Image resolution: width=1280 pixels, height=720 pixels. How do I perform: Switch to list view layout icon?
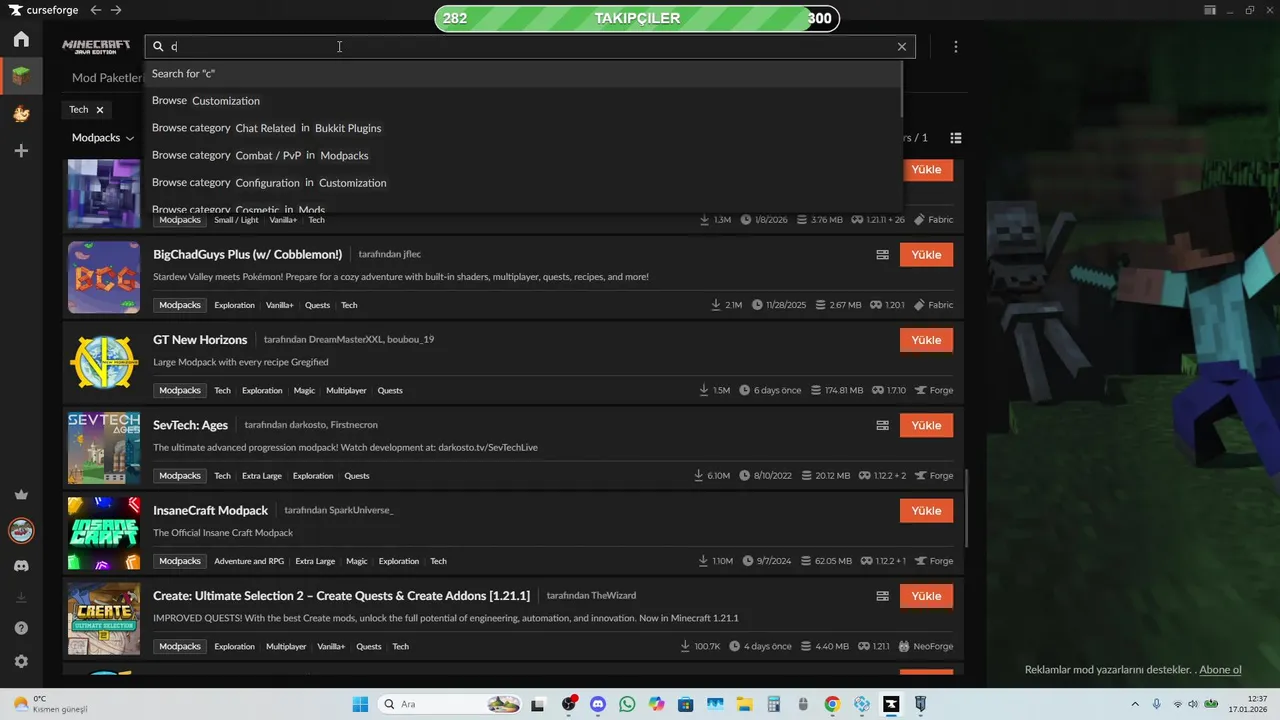(956, 138)
